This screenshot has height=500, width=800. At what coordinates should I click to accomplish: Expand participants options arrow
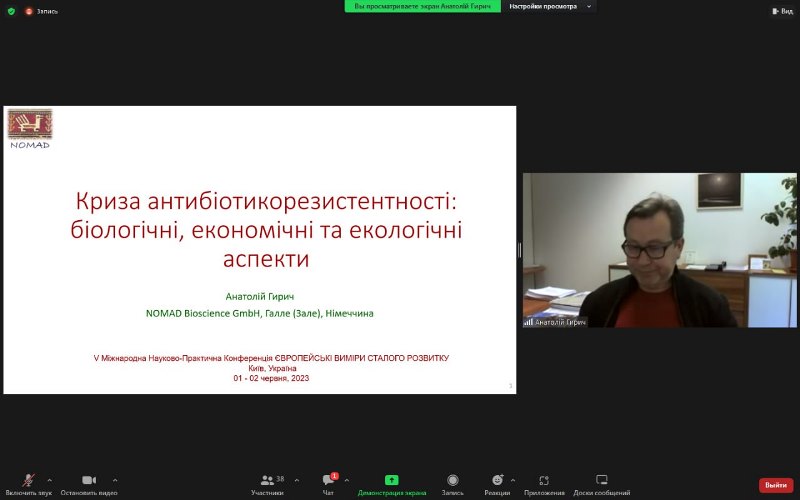pyautogui.click(x=297, y=480)
